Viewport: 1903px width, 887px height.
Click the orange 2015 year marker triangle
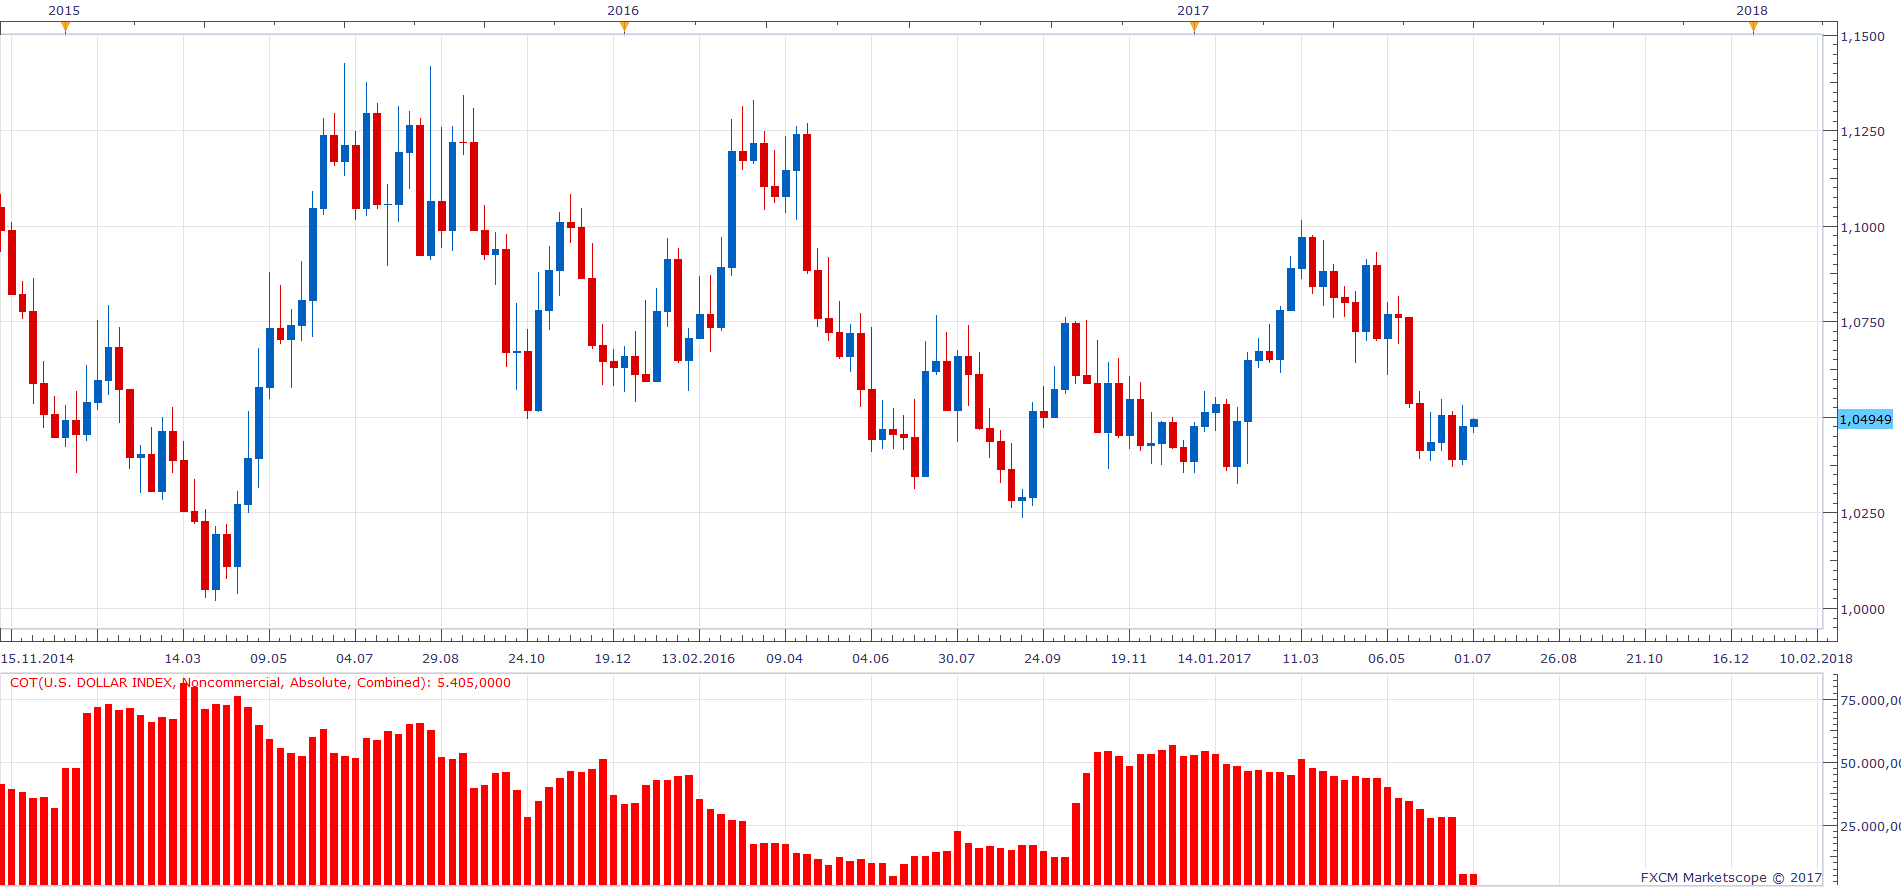point(65,27)
